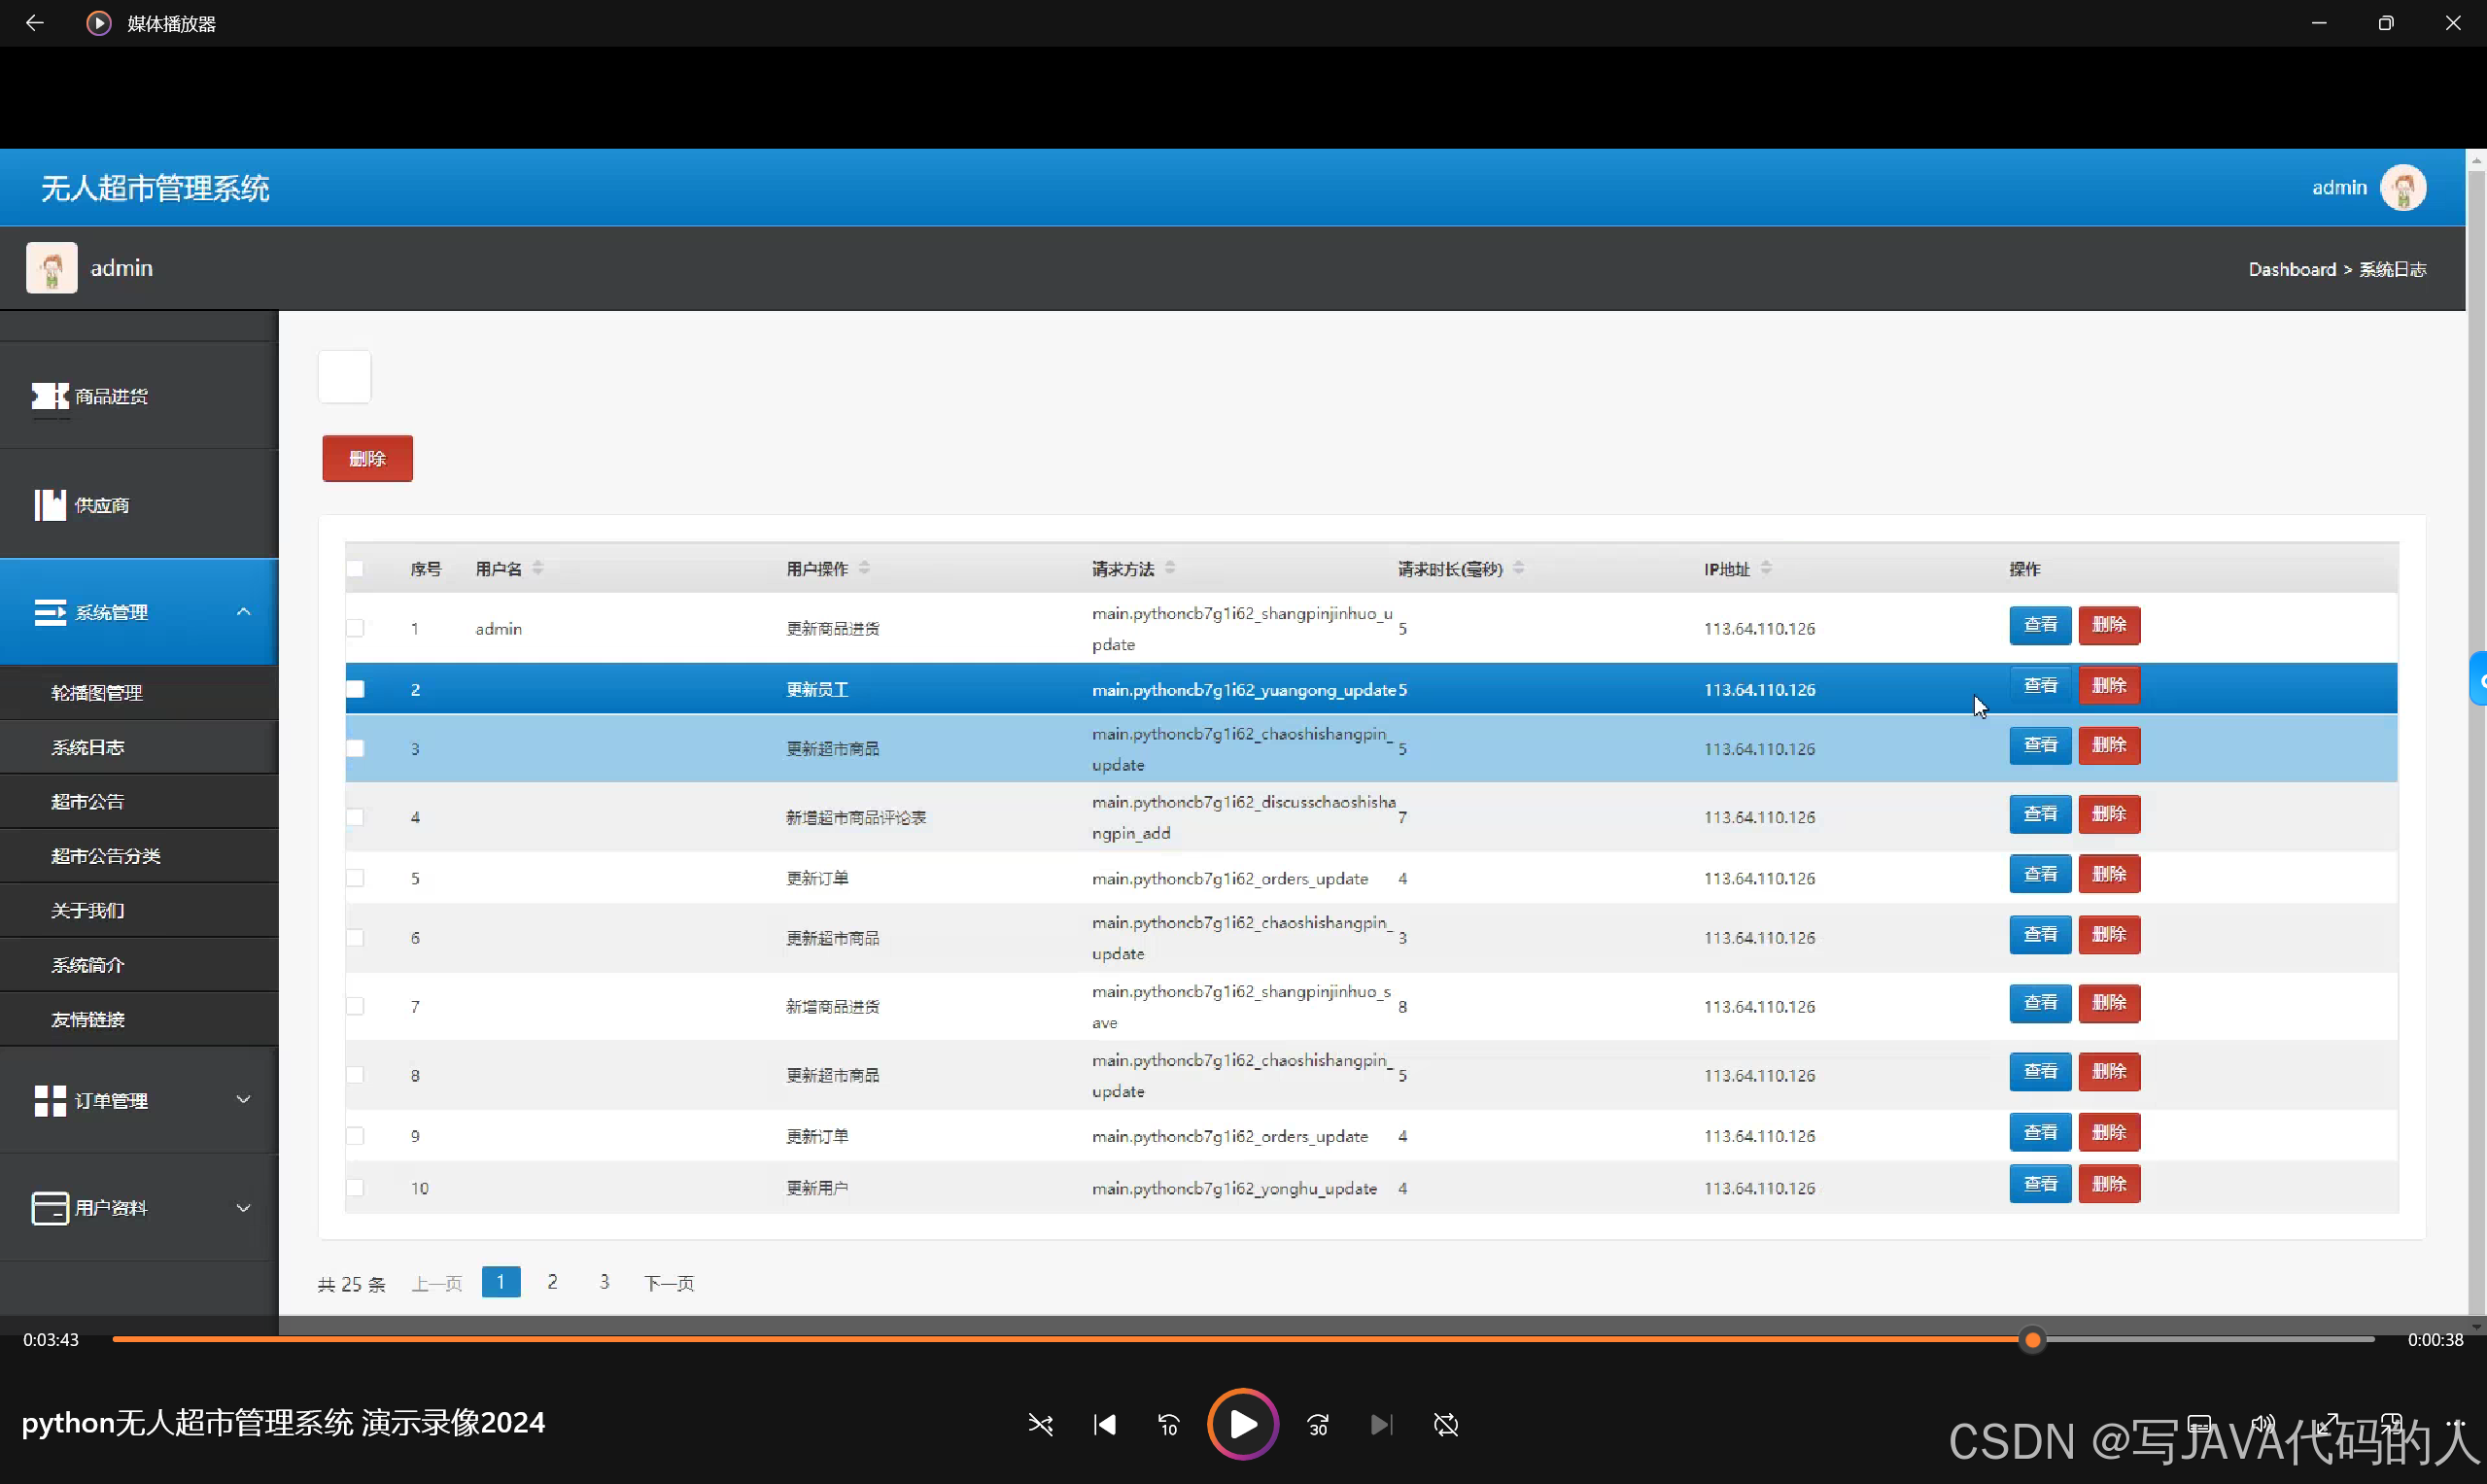Go to page 2 of the log list
Screen dimensions: 2487x1484
(552, 1281)
